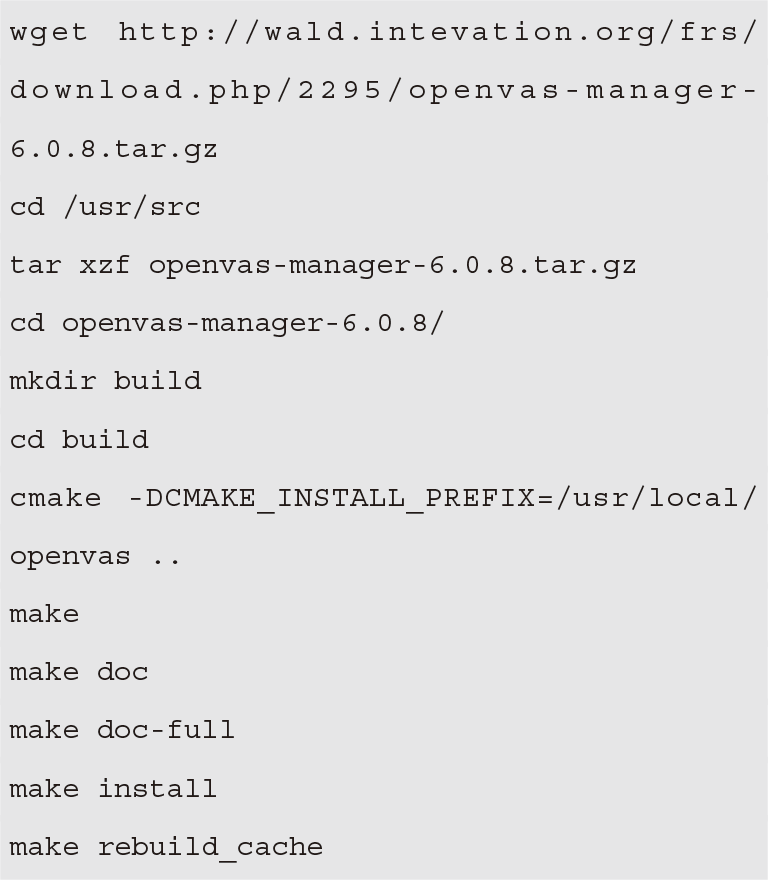
Task: Click the download.php/2295 path line
Action: (383, 91)
